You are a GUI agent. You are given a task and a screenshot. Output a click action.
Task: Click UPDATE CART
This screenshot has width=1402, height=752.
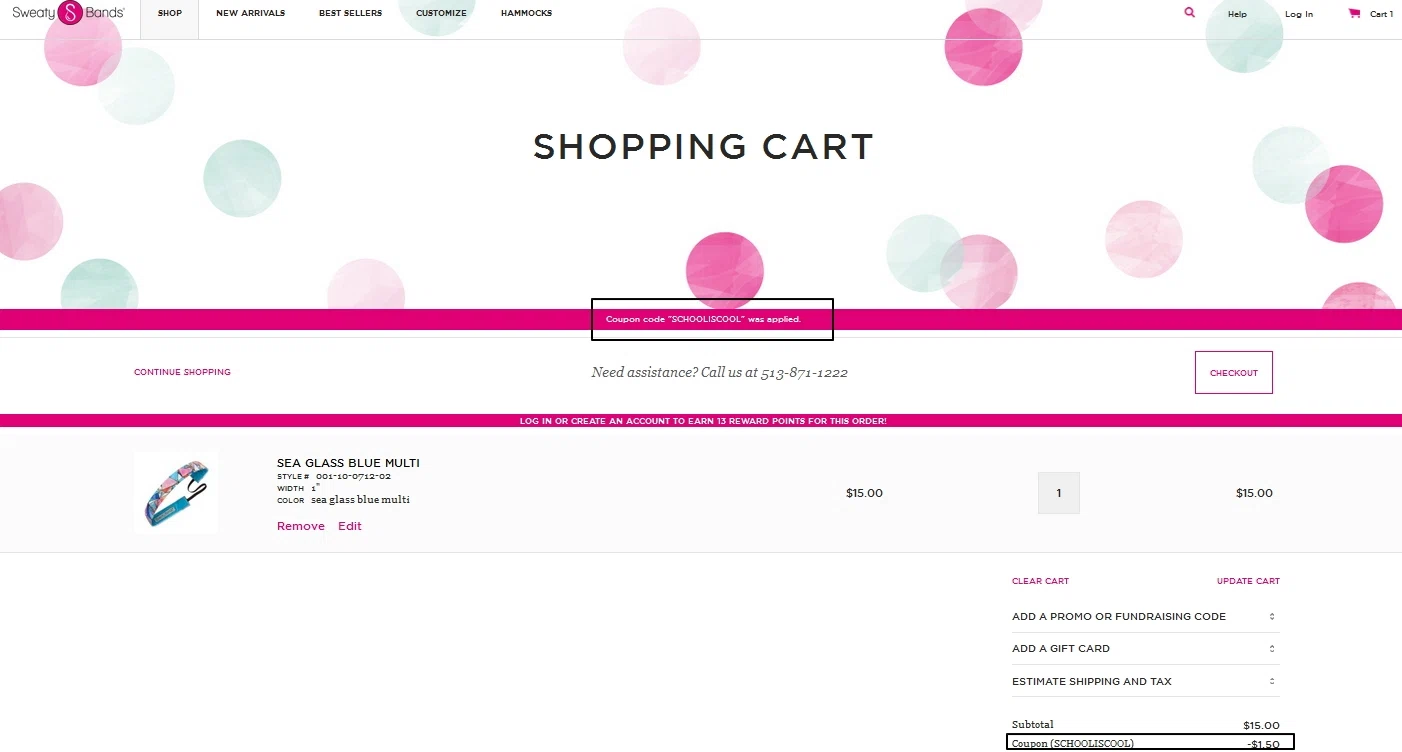point(1248,581)
